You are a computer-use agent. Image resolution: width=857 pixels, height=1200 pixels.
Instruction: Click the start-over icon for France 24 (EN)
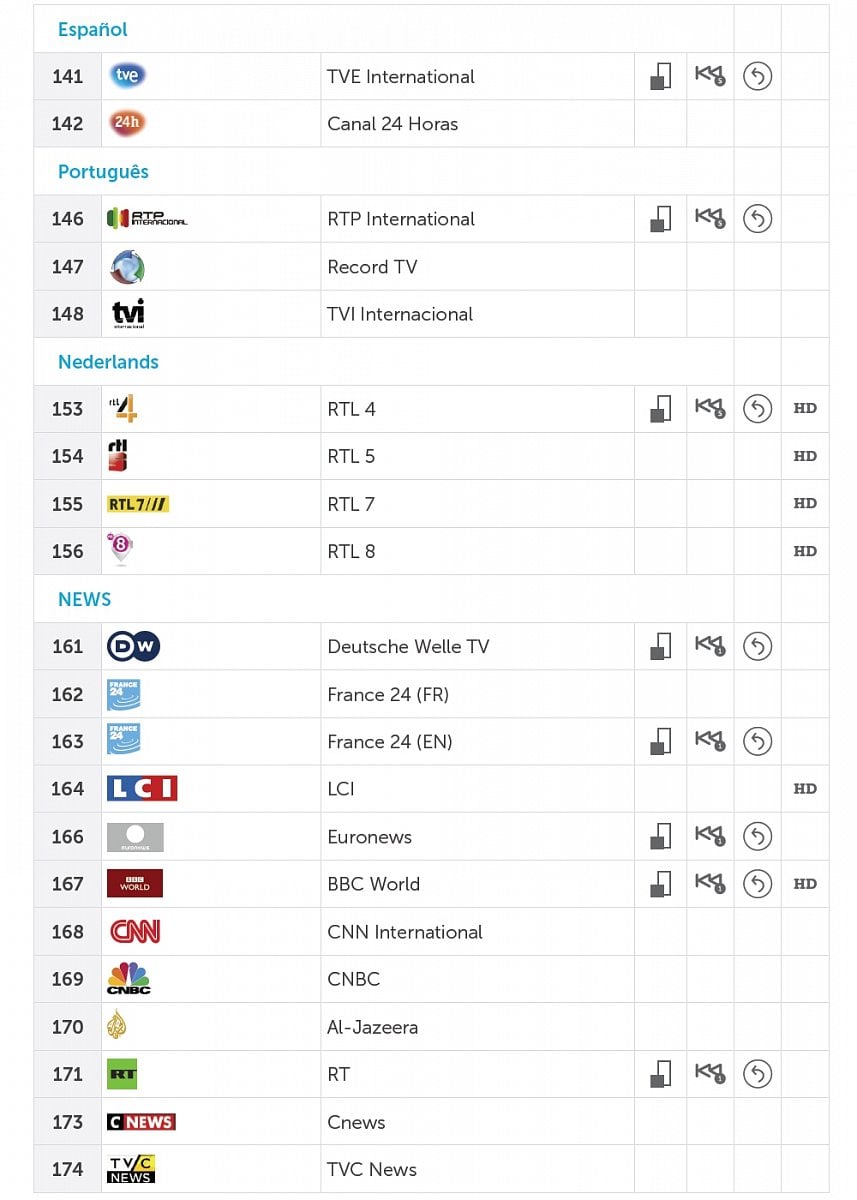tap(709, 741)
